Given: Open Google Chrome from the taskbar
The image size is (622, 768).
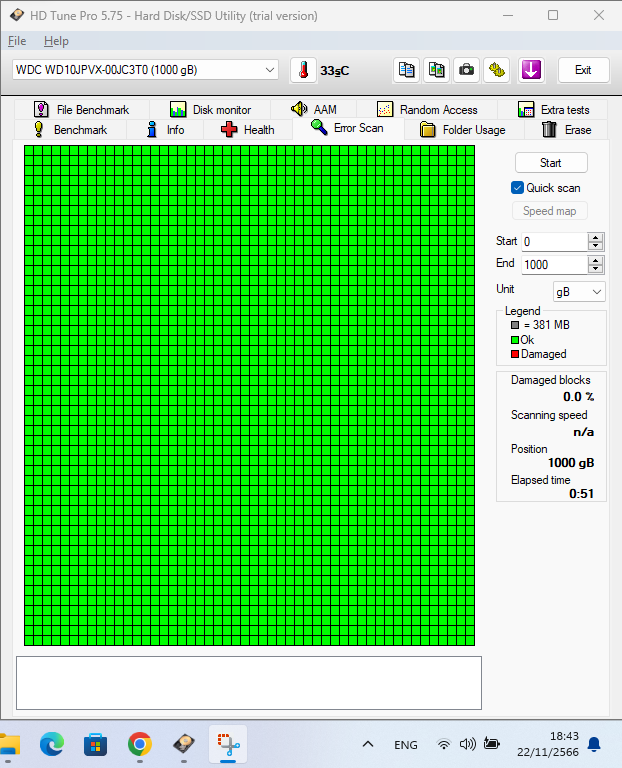Looking at the screenshot, I should (x=140, y=744).
